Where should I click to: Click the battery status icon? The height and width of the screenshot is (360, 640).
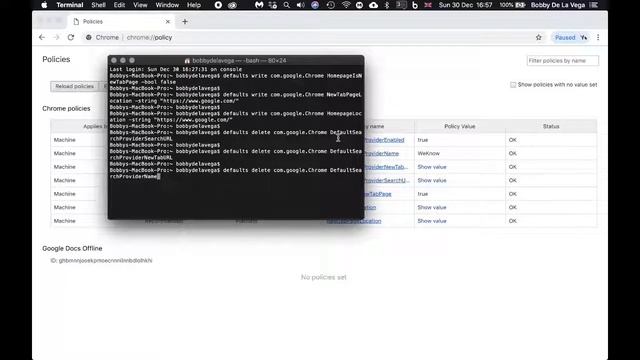(x=520, y=5)
